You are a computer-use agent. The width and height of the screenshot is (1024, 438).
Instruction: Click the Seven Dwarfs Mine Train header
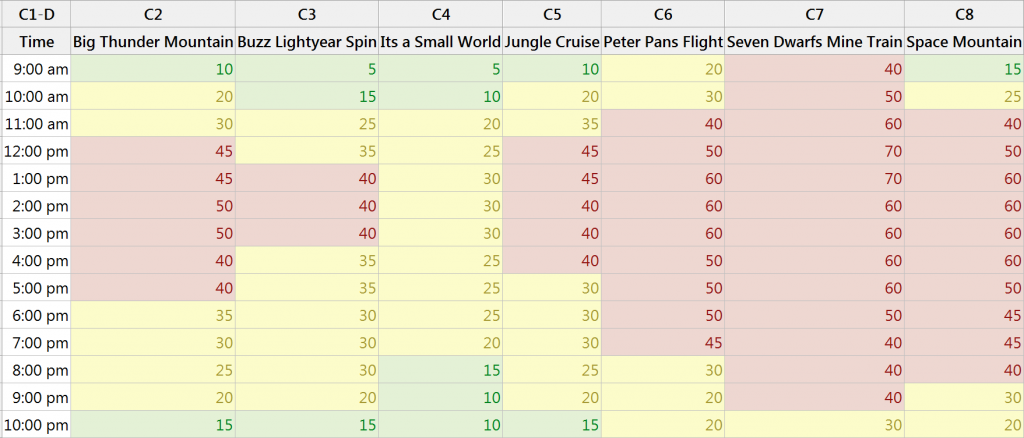point(815,42)
